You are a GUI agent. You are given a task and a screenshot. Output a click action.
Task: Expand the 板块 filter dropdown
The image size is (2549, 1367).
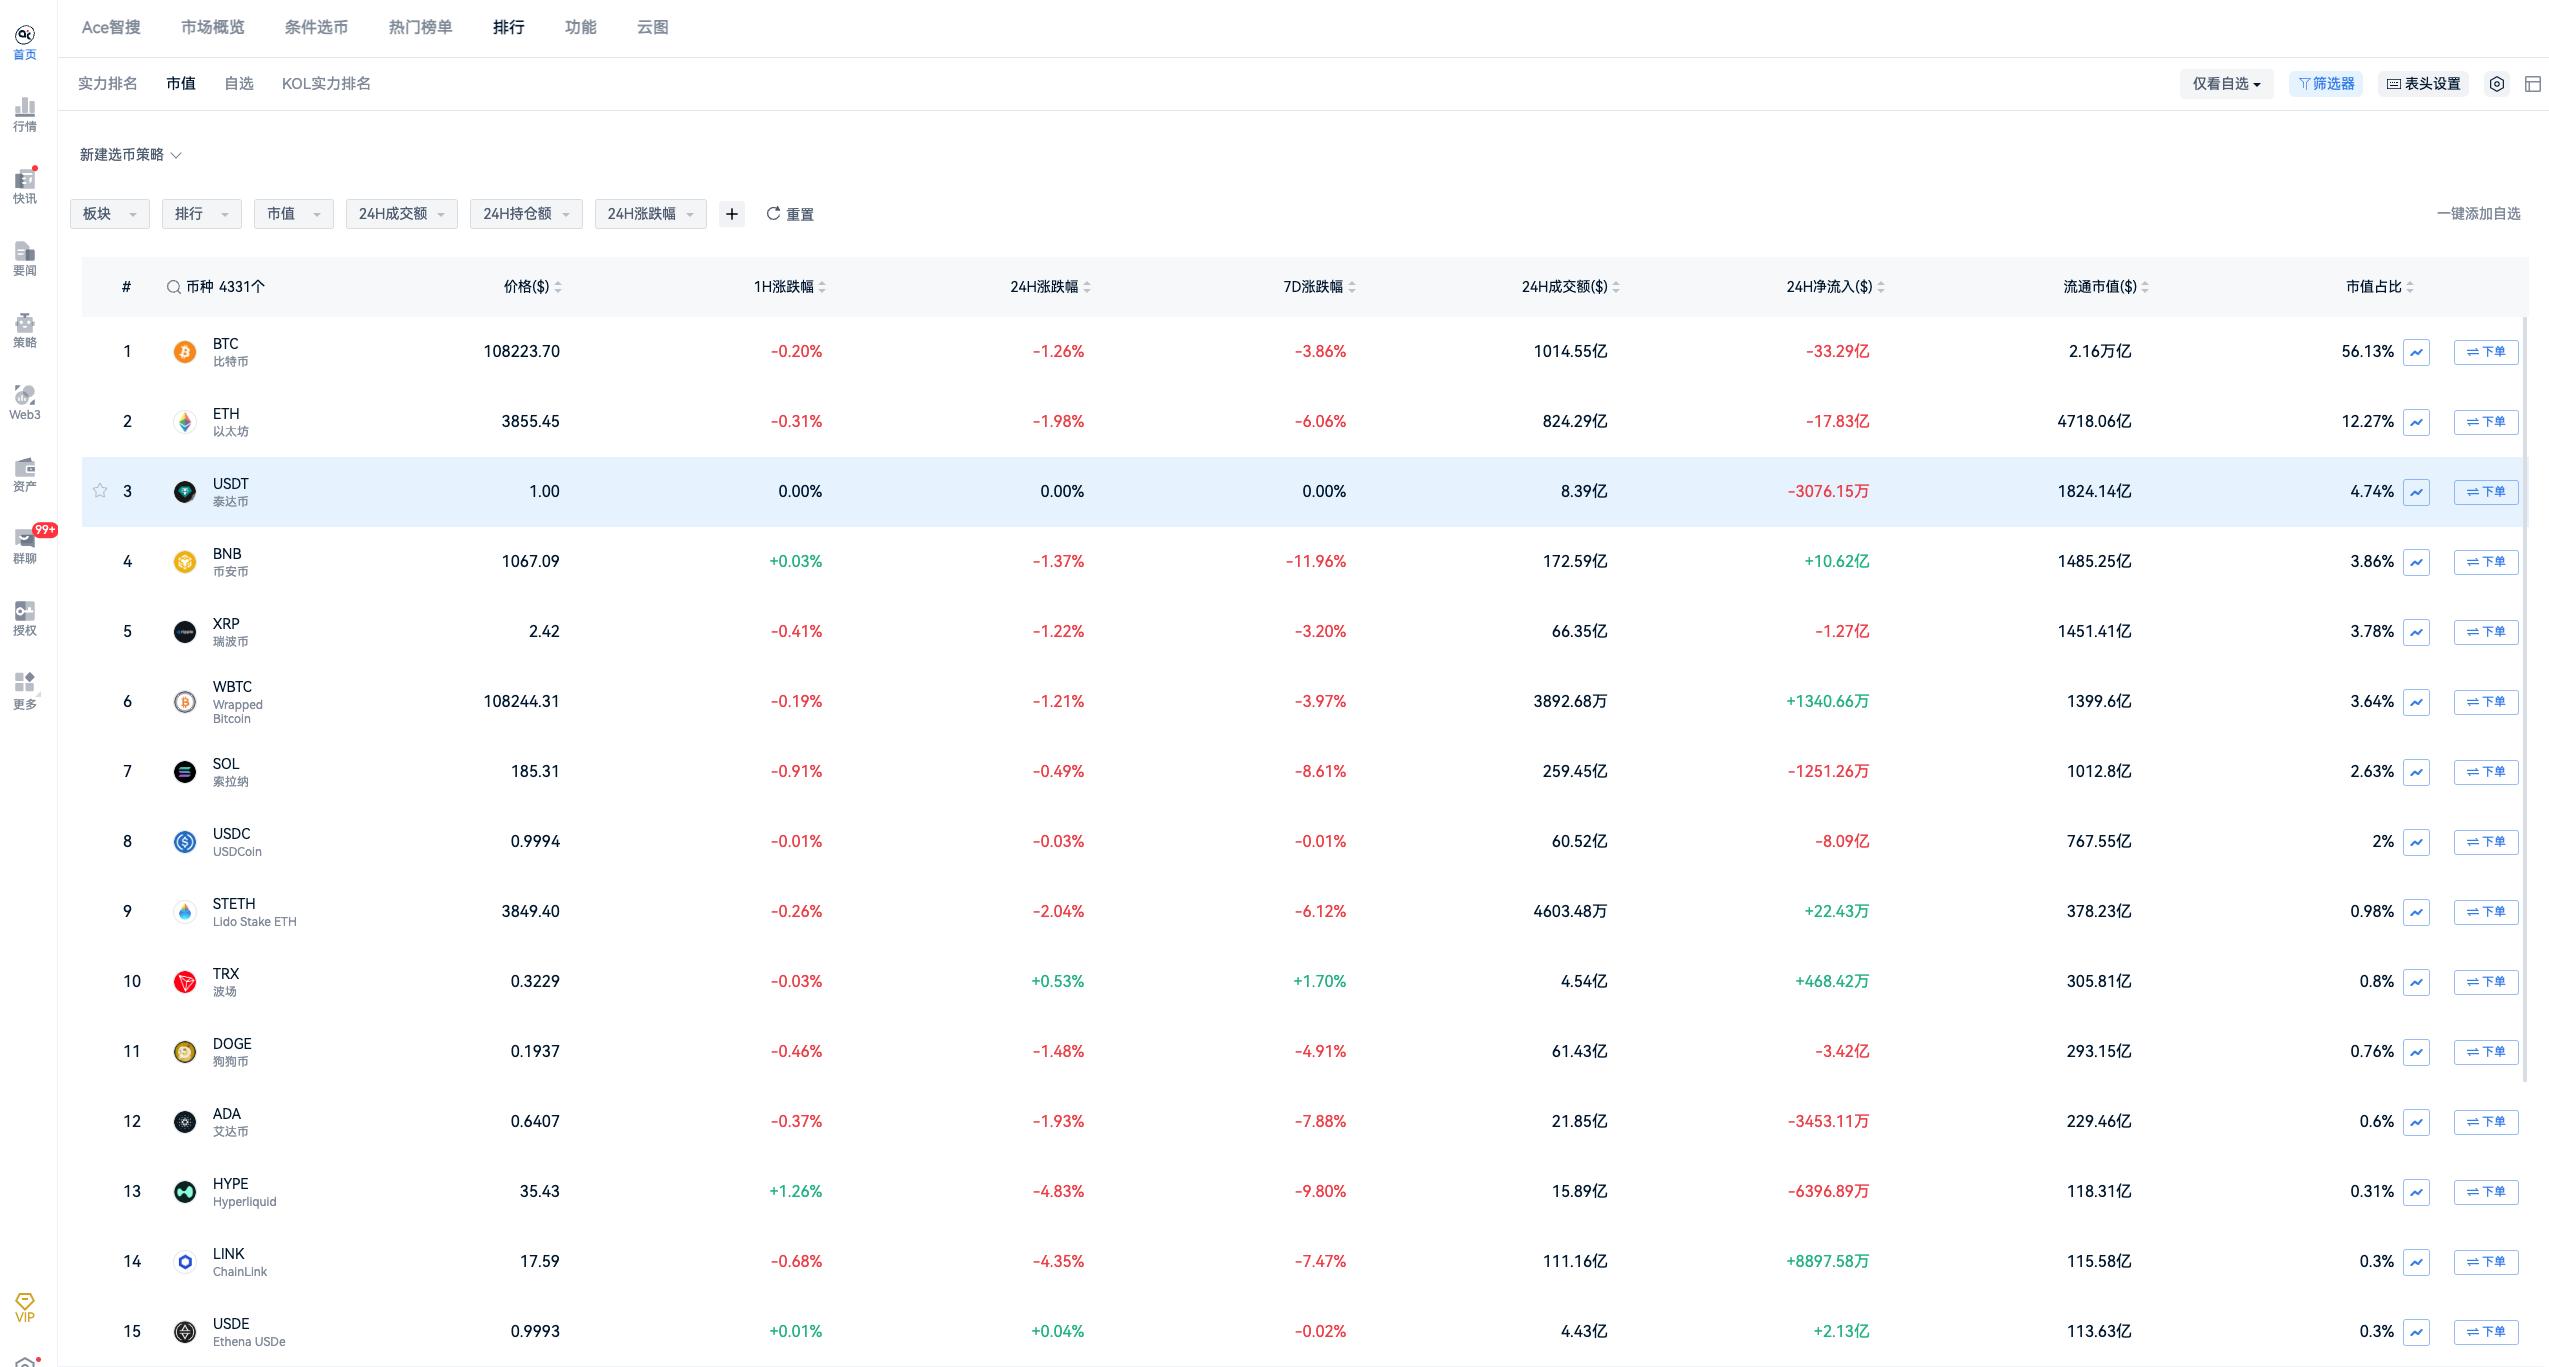tap(109, 214)
